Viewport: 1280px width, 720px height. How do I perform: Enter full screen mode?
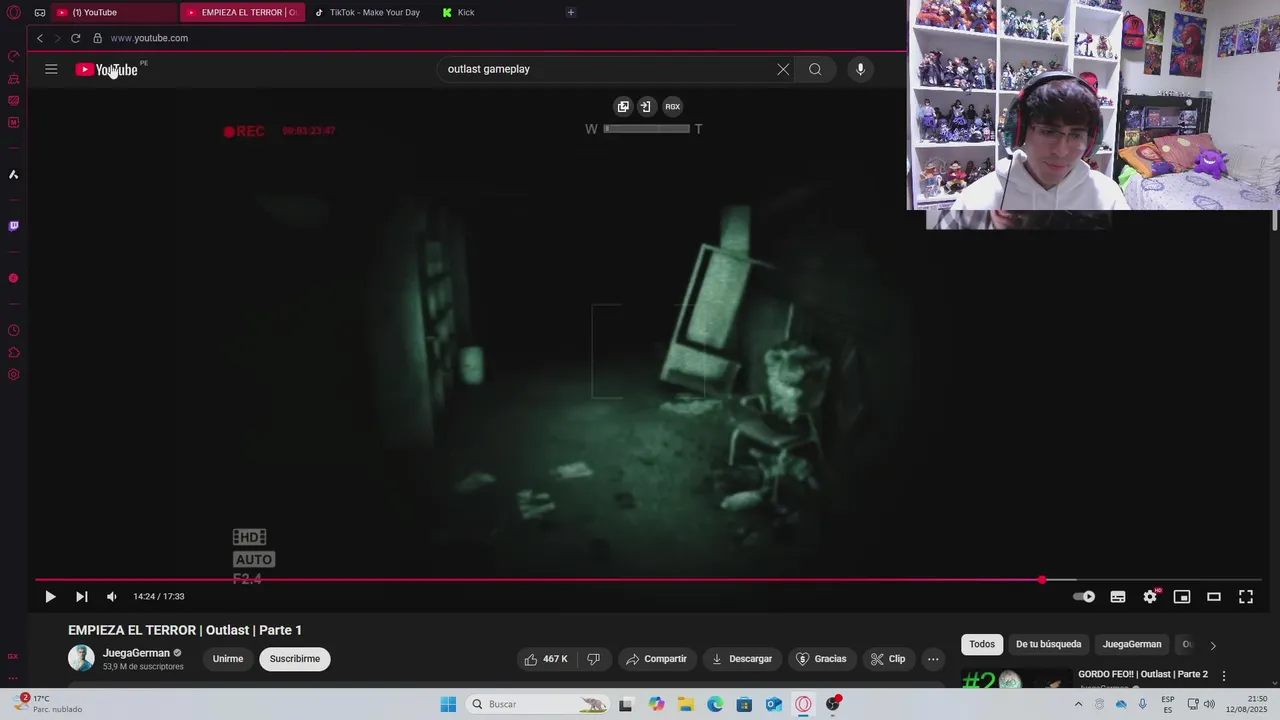coord(1246,596)
